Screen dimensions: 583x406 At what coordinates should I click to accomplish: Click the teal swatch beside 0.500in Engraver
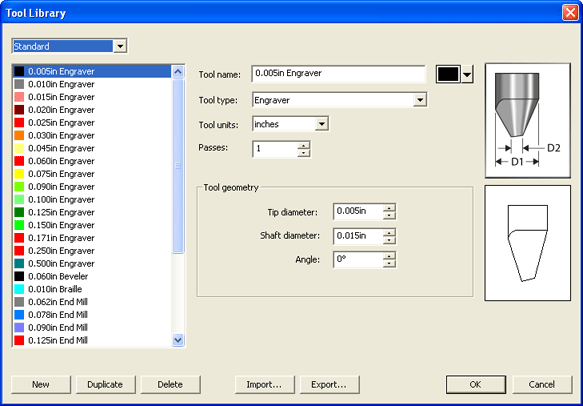(19, 264)
